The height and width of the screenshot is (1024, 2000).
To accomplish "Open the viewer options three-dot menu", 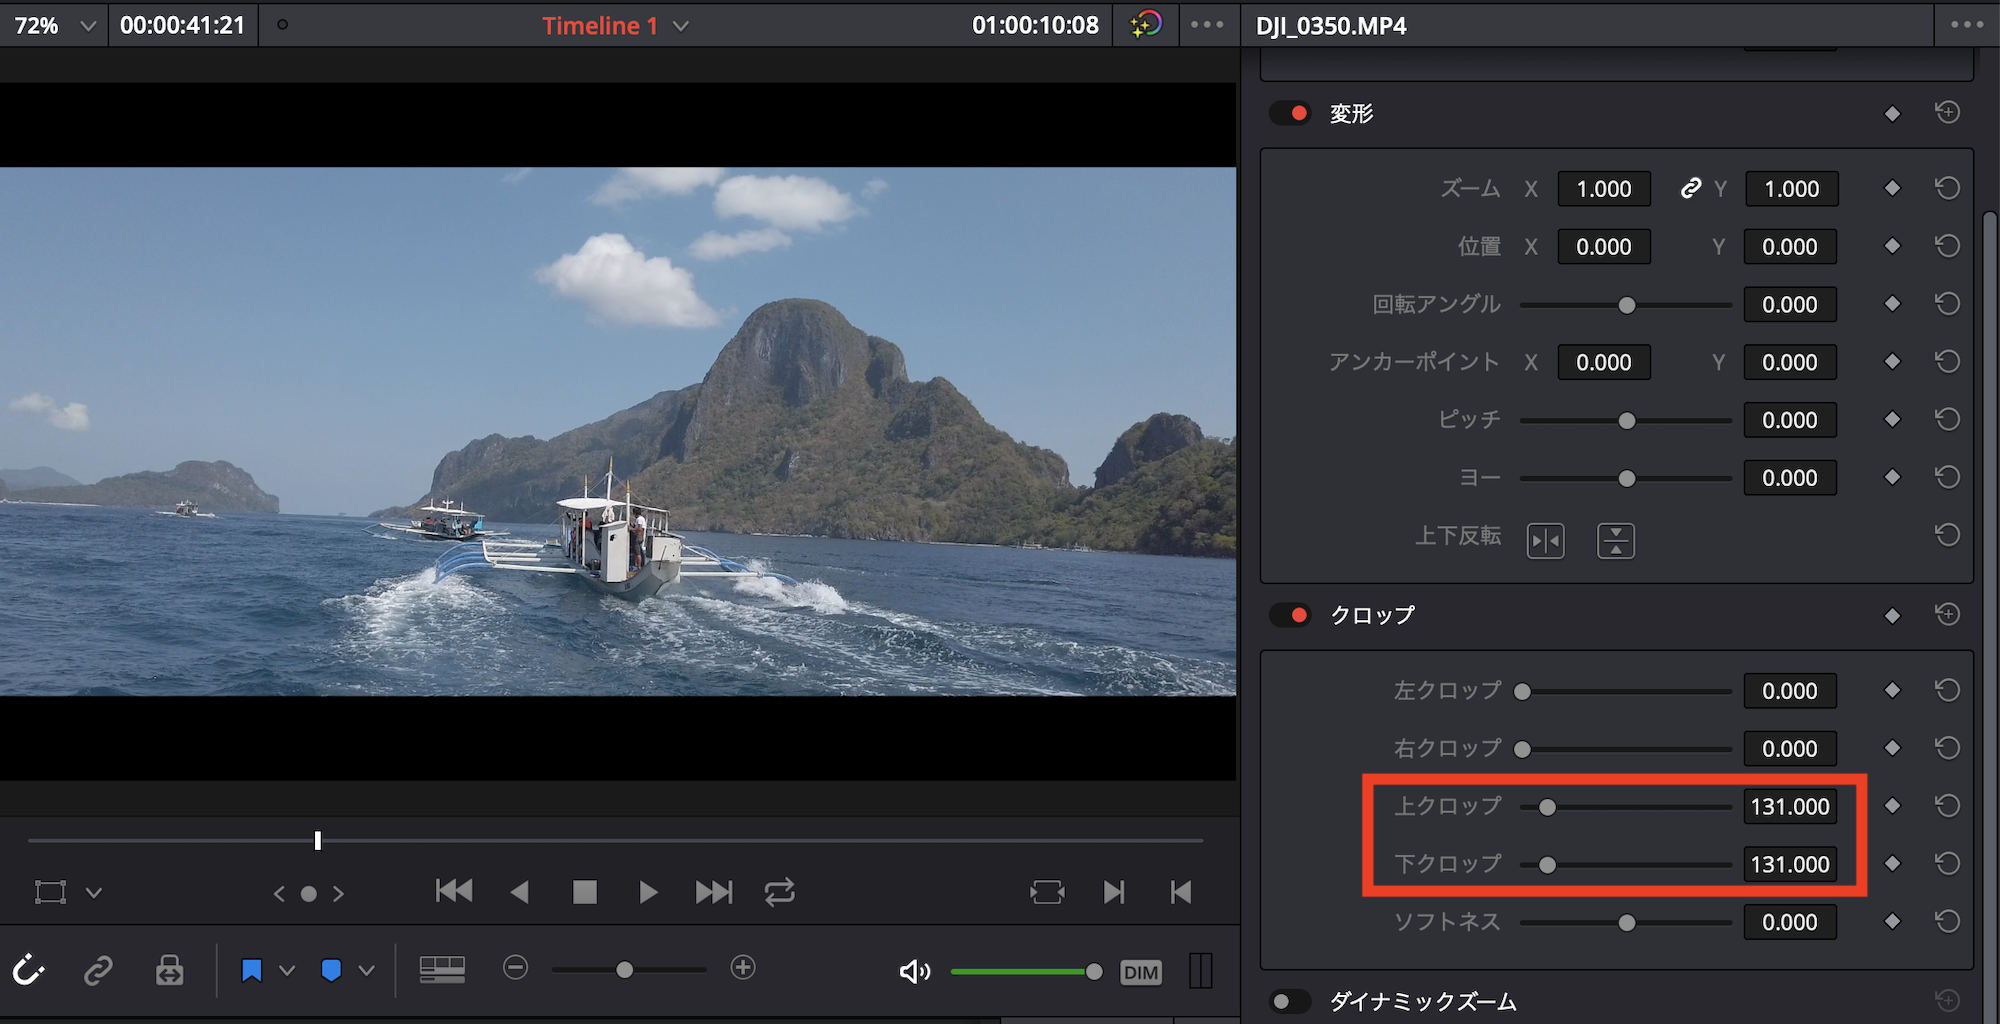I will [x=1207, y=25].
